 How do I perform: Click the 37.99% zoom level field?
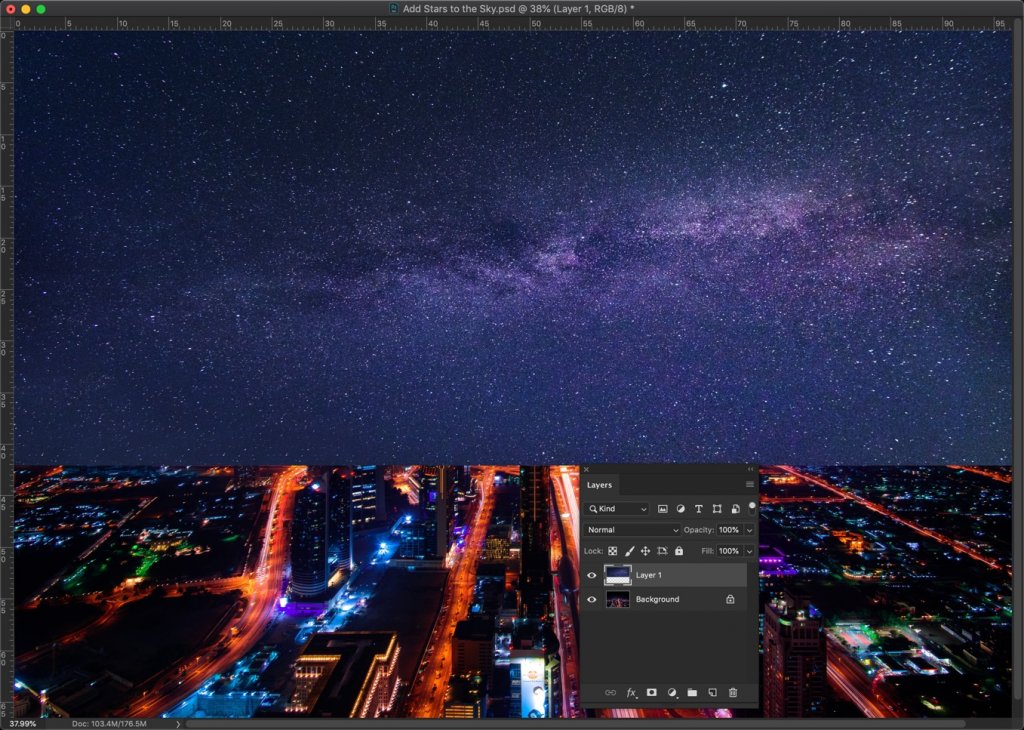[23, 723]
